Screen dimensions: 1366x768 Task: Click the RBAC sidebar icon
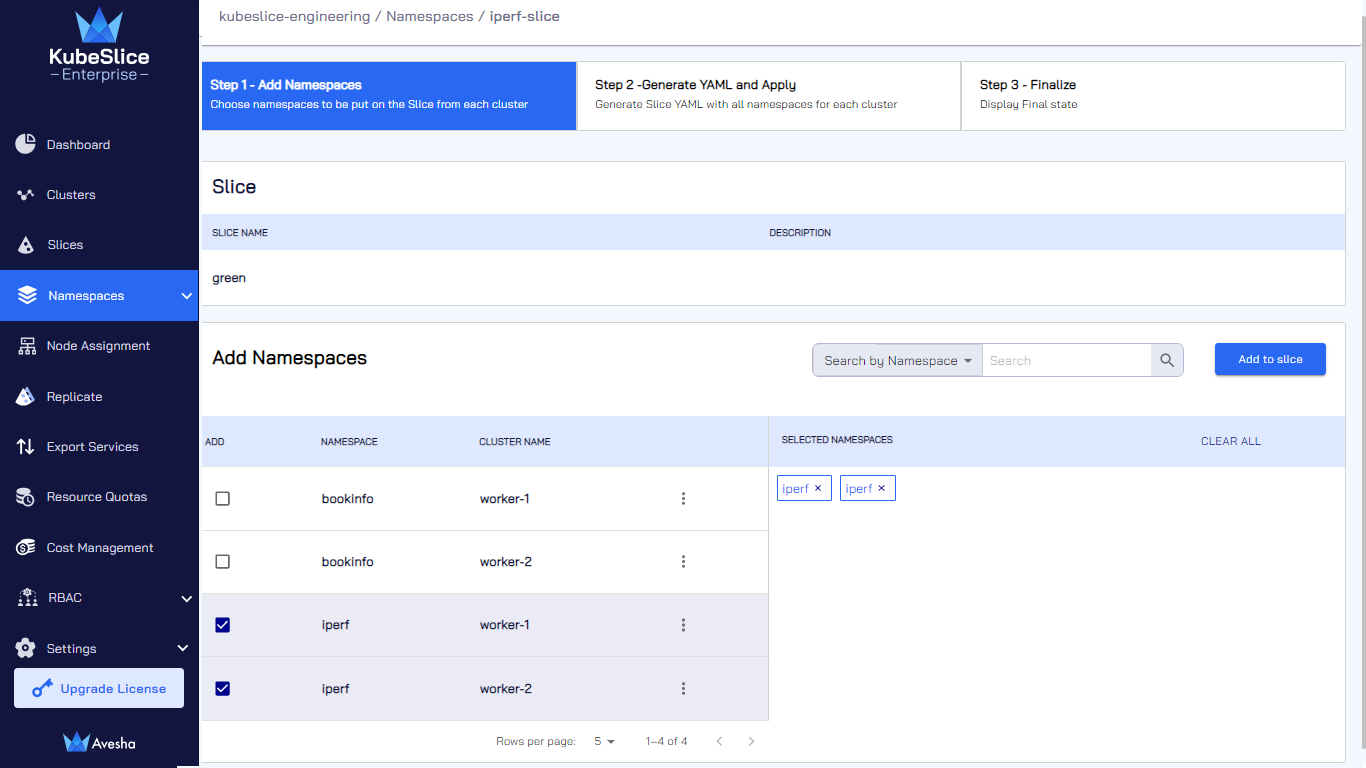pyautogui.click(x=27, y=598)
